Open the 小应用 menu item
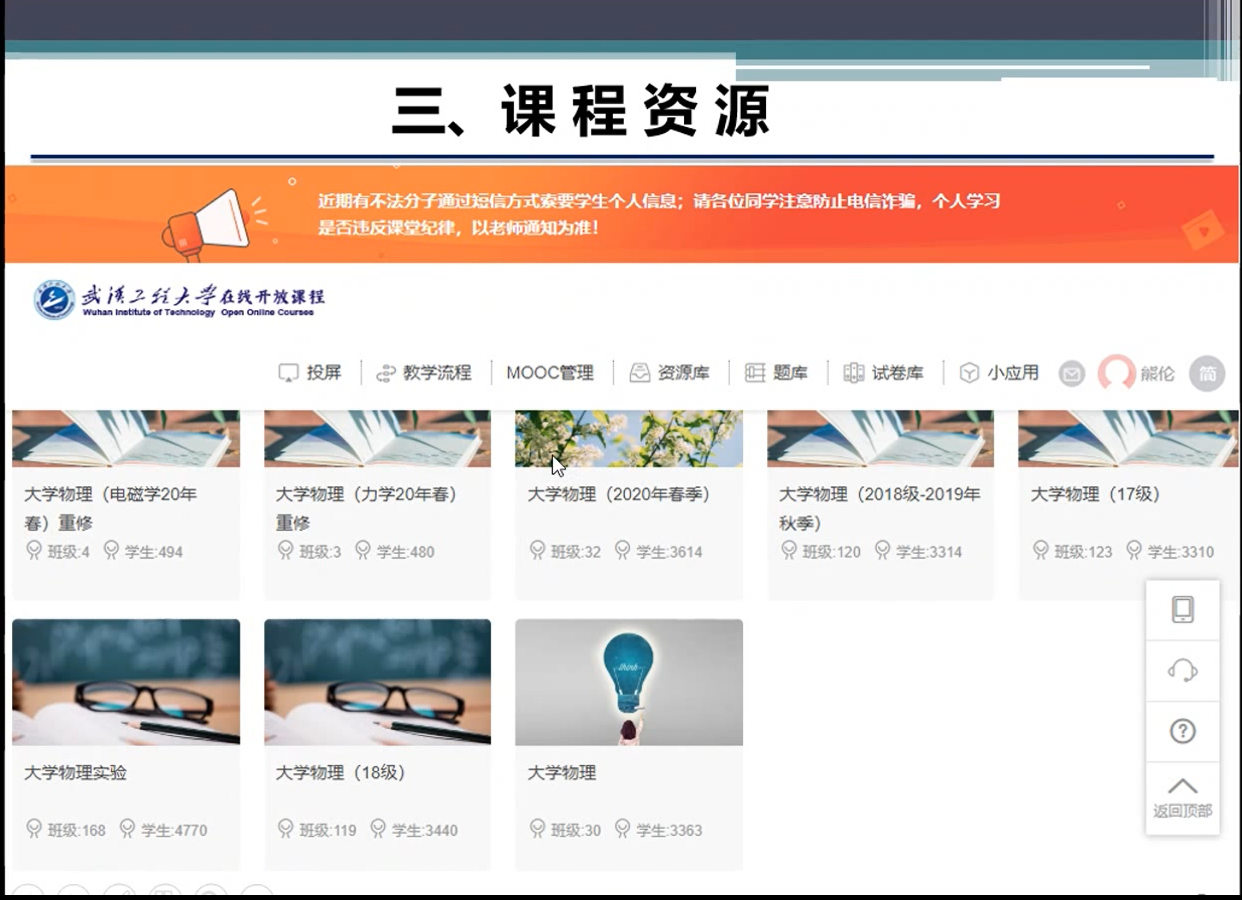Screen dimensions: 1242x900 [1013, 373]
